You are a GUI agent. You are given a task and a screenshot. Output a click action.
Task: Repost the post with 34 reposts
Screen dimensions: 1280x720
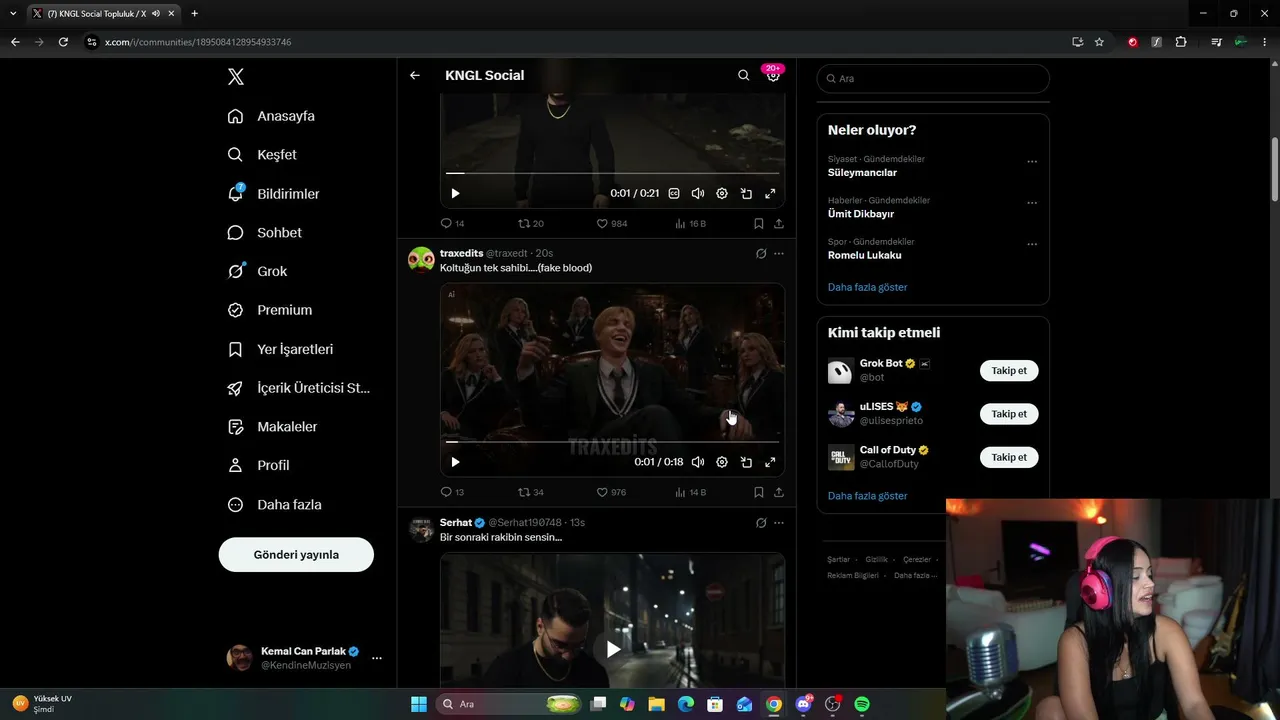tap(531, 492)
